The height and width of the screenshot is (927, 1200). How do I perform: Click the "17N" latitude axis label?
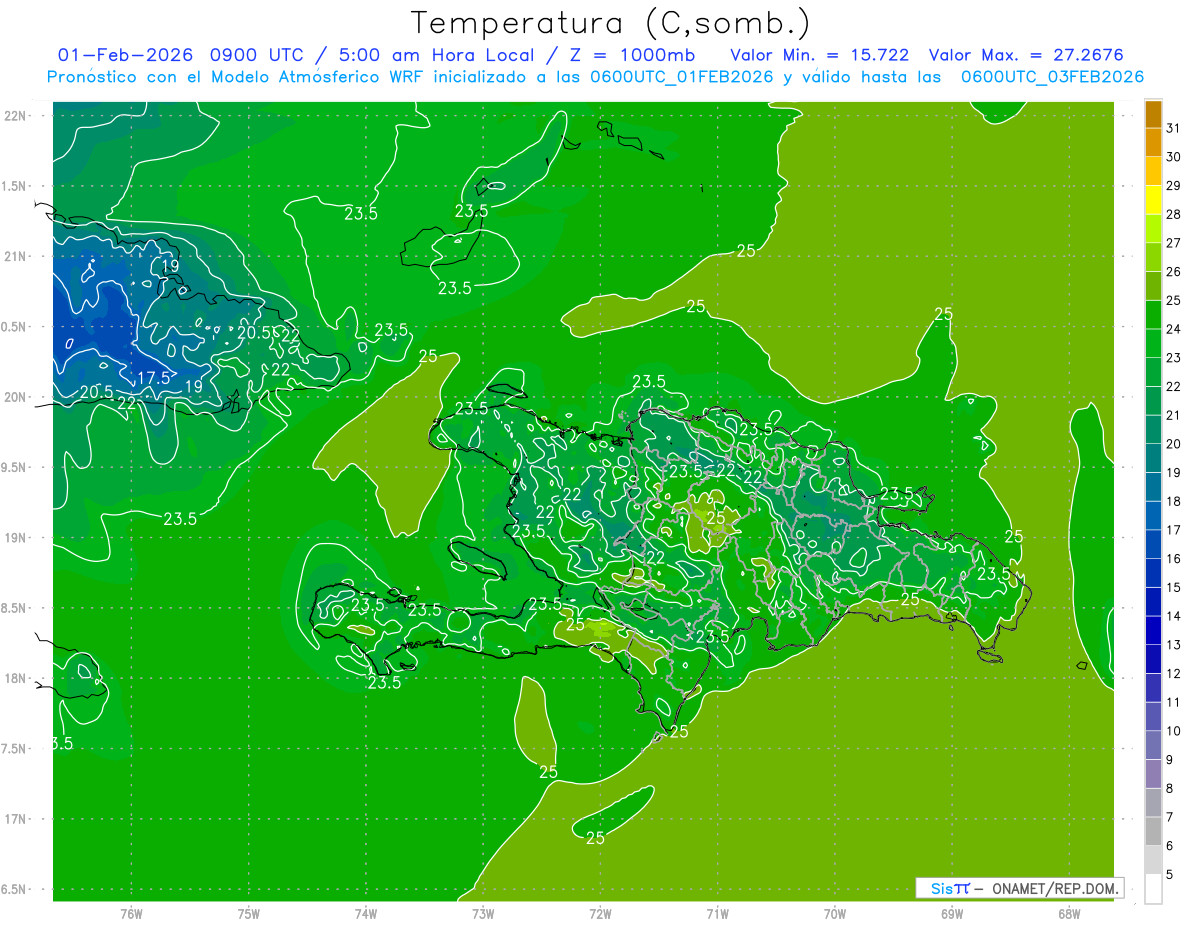[15, 819]
